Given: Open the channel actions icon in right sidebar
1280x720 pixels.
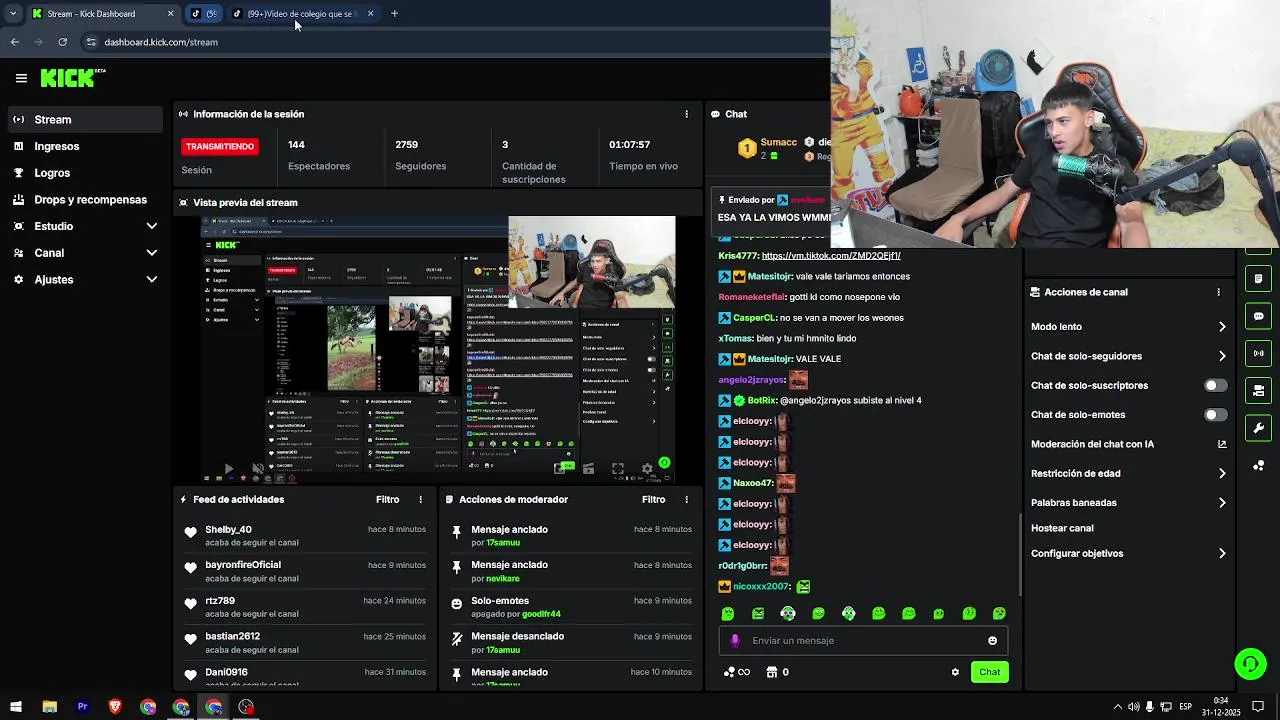Looking at the screenshot, I should [x=1258, y=390].
